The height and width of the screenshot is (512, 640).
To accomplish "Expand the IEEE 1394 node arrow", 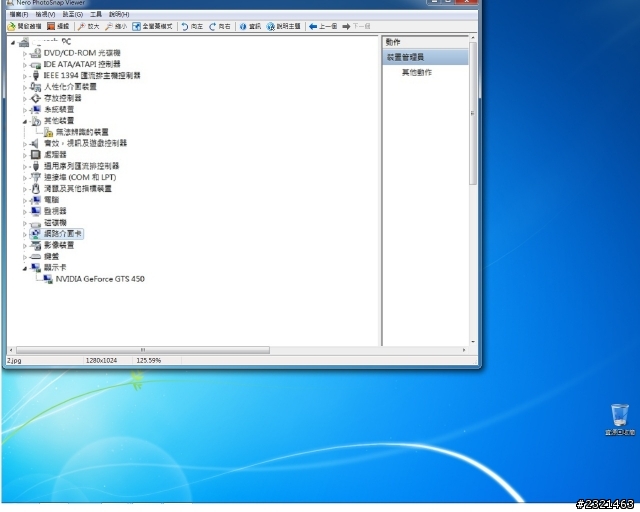I will click(x=24, y=76).
